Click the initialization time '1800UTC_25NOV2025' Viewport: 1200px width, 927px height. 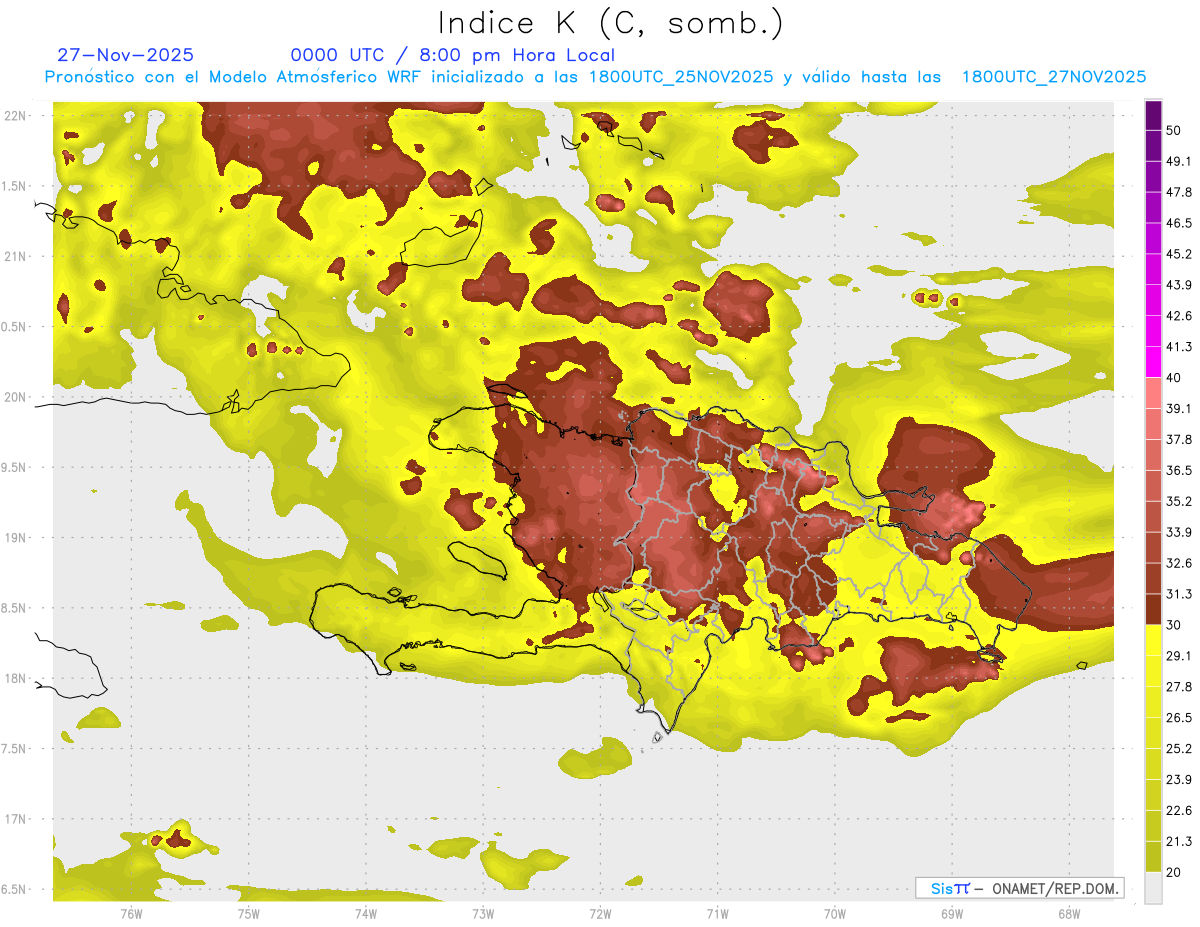[681, 77]
